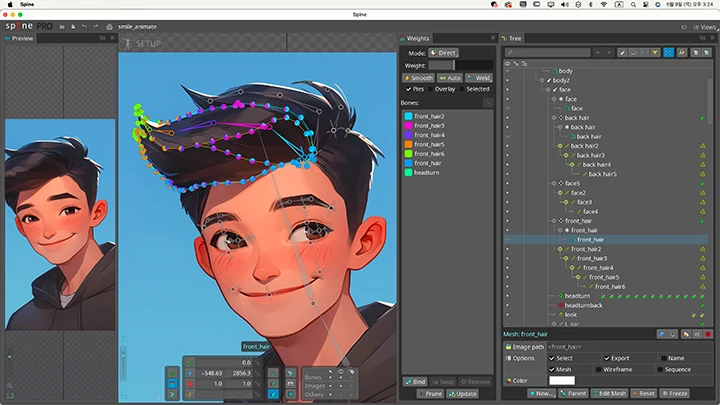Collapse the front_hair5 bone node
The image size is (720, 405).
click(578, 277)
